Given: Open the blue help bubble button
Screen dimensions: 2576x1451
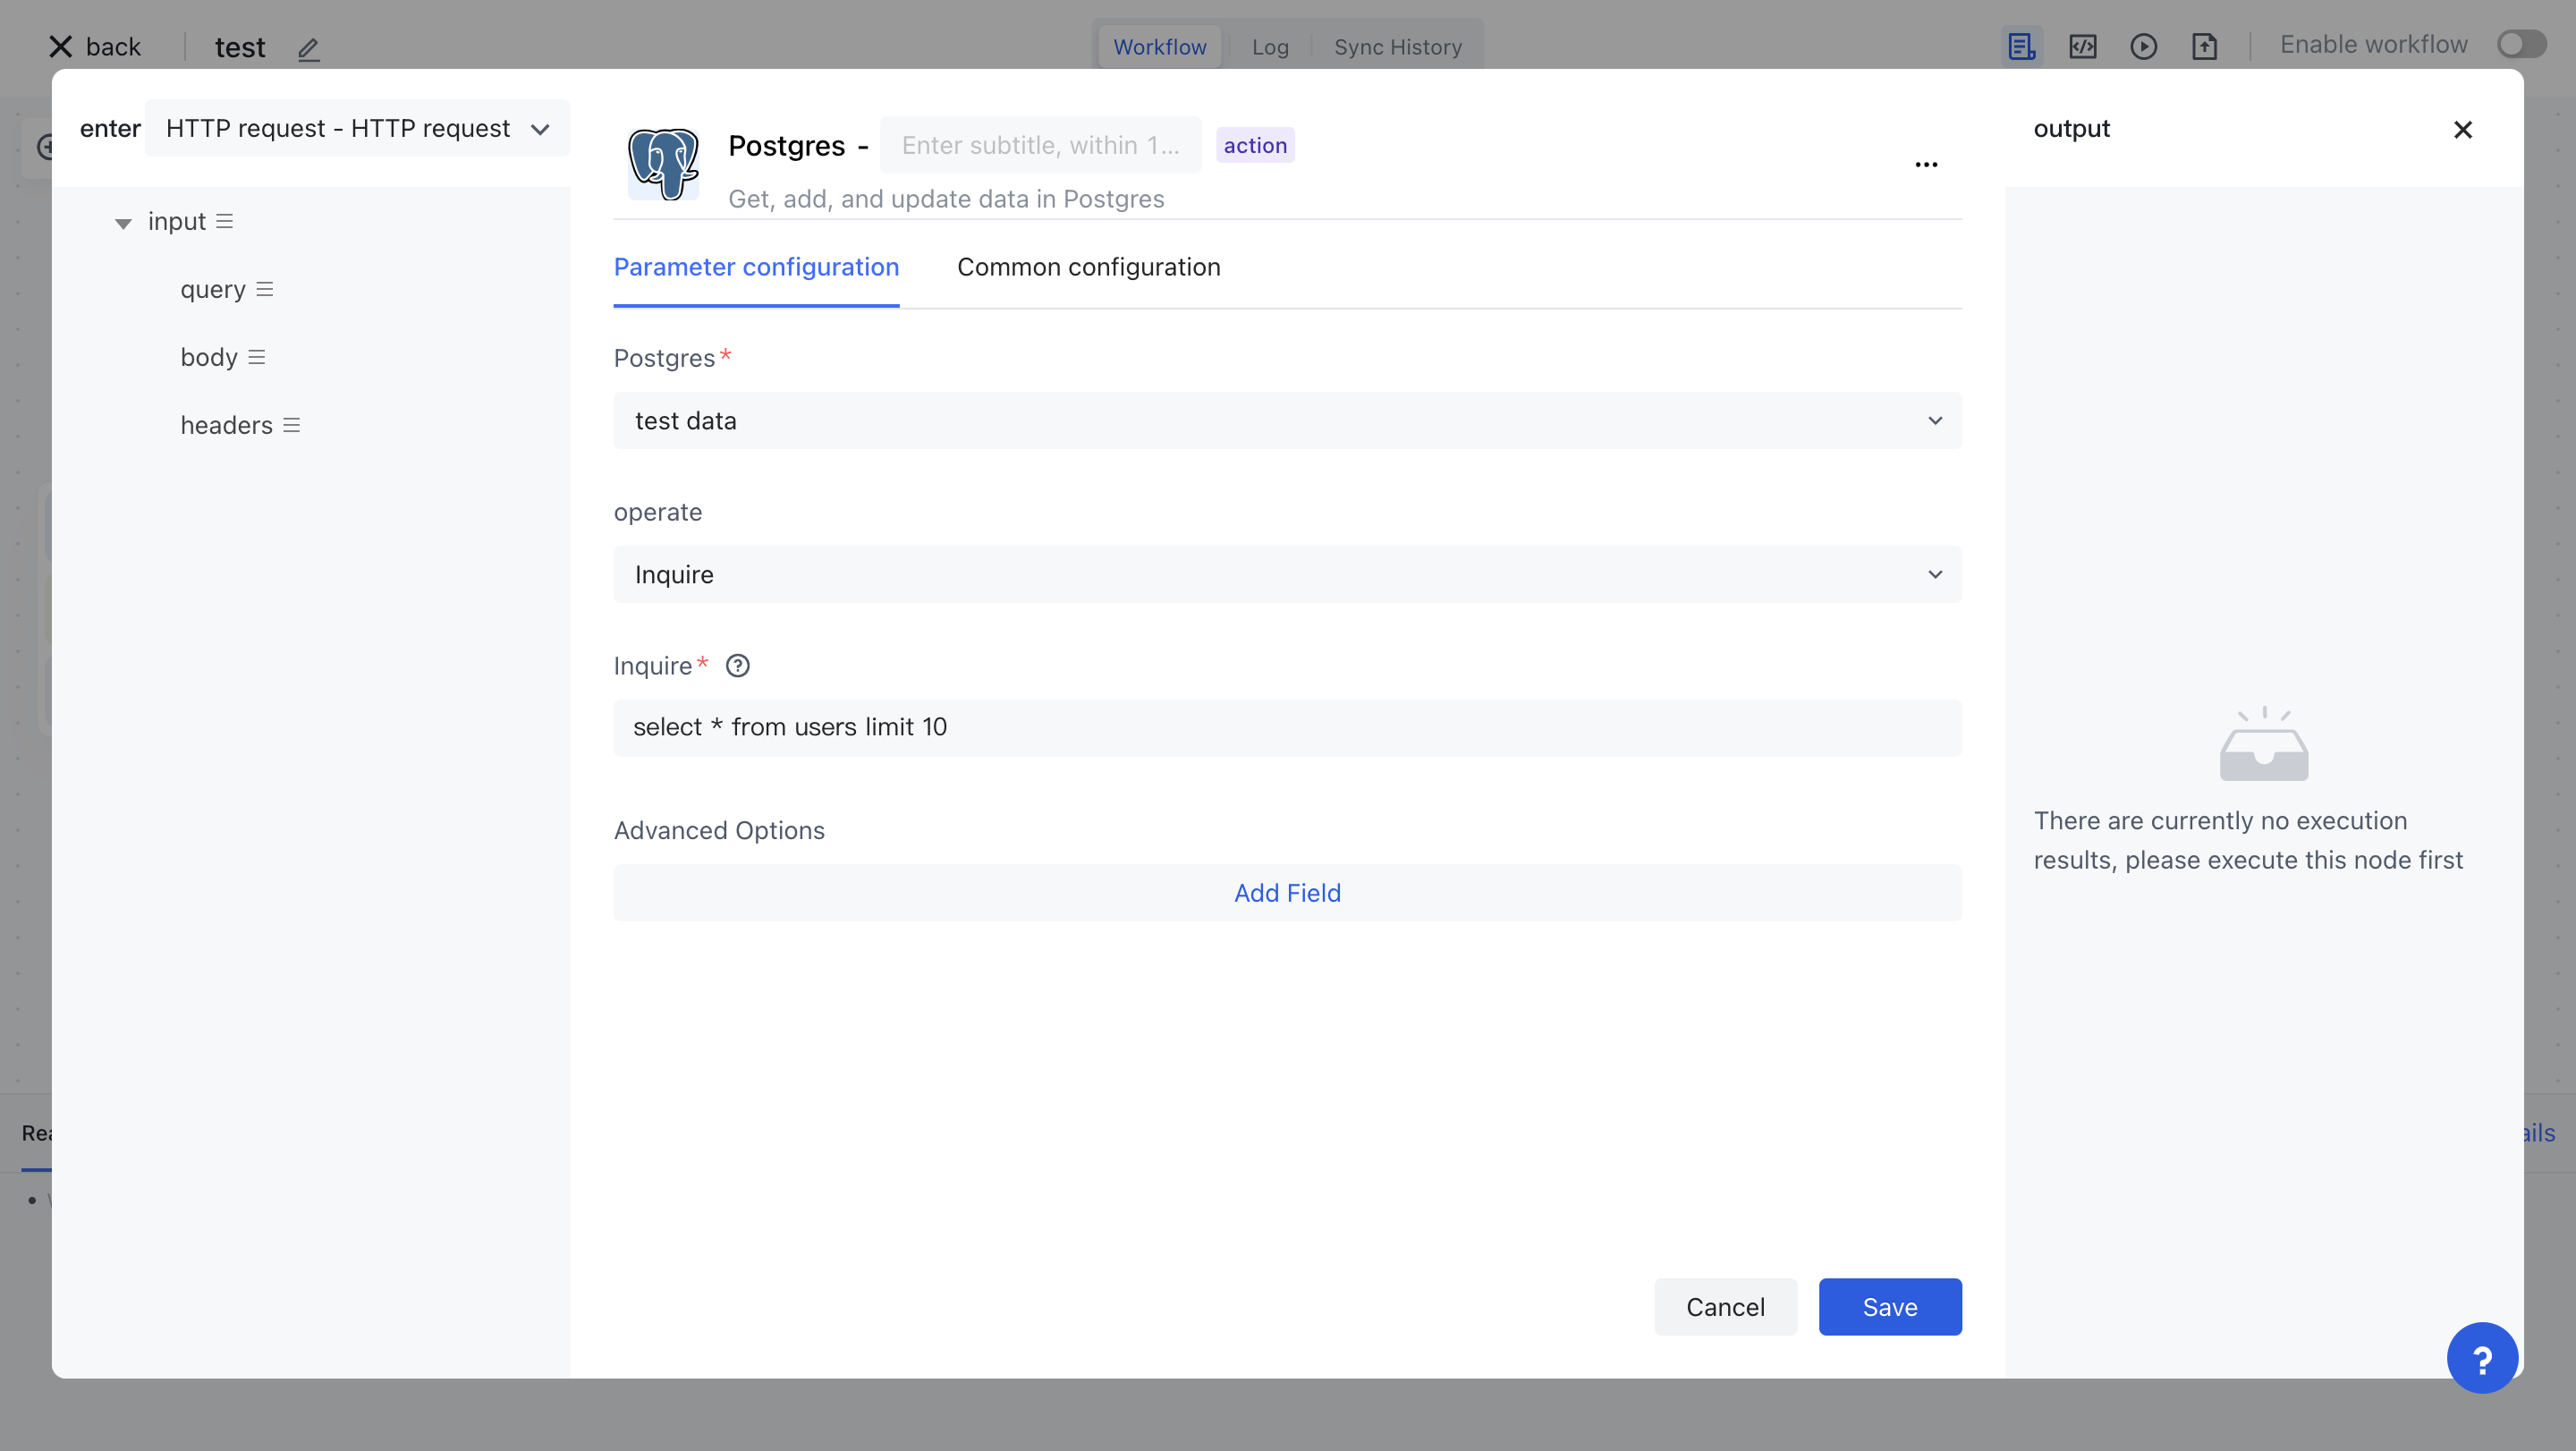Looking at the screenshot, I should (2481, 1357).
